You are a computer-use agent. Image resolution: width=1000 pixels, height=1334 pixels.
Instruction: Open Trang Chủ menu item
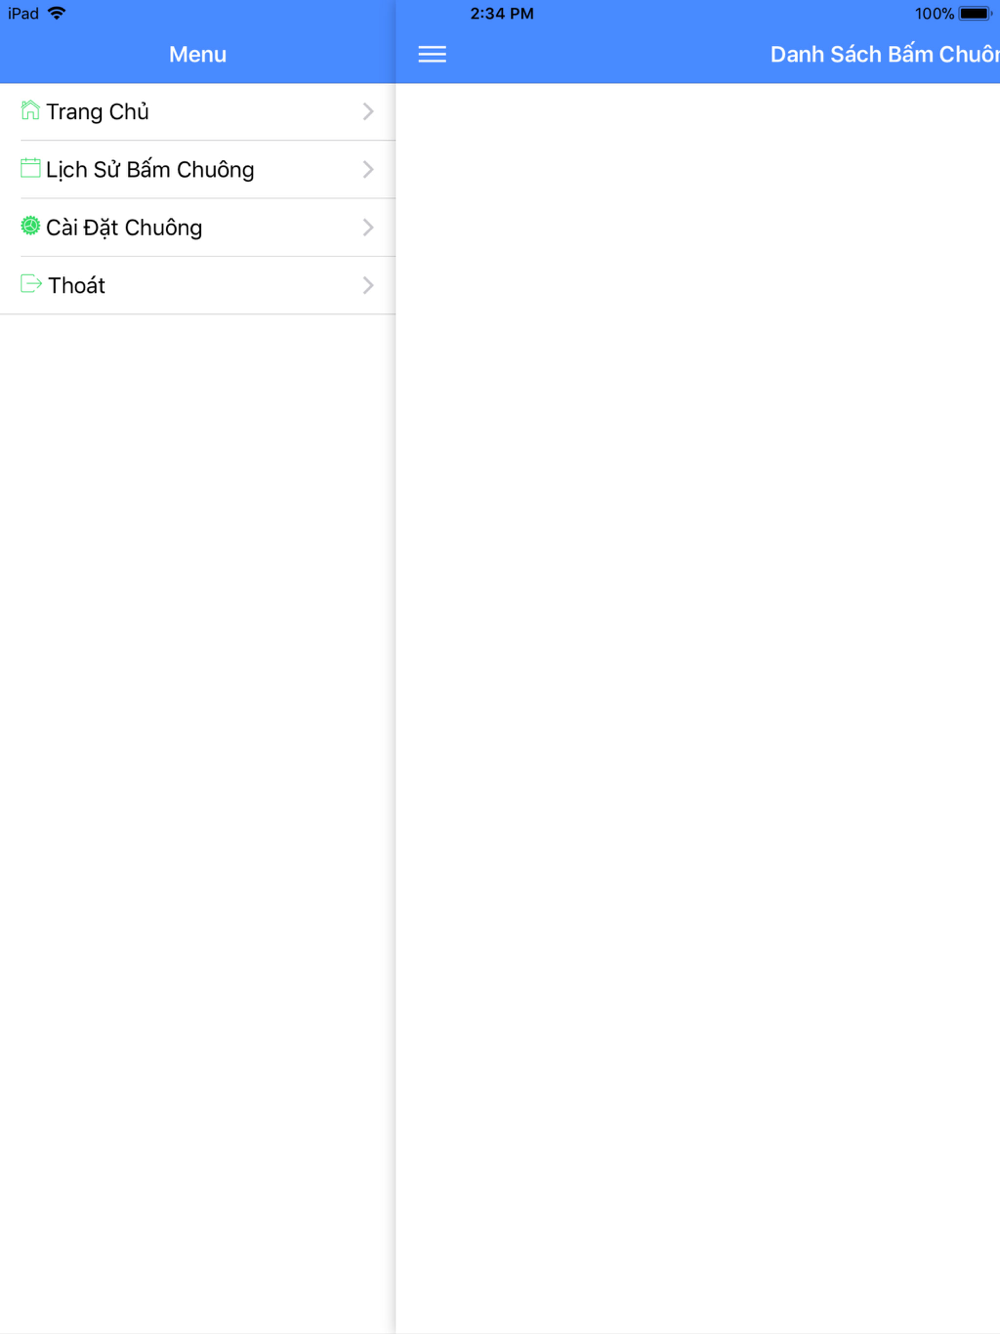[198, 111]
